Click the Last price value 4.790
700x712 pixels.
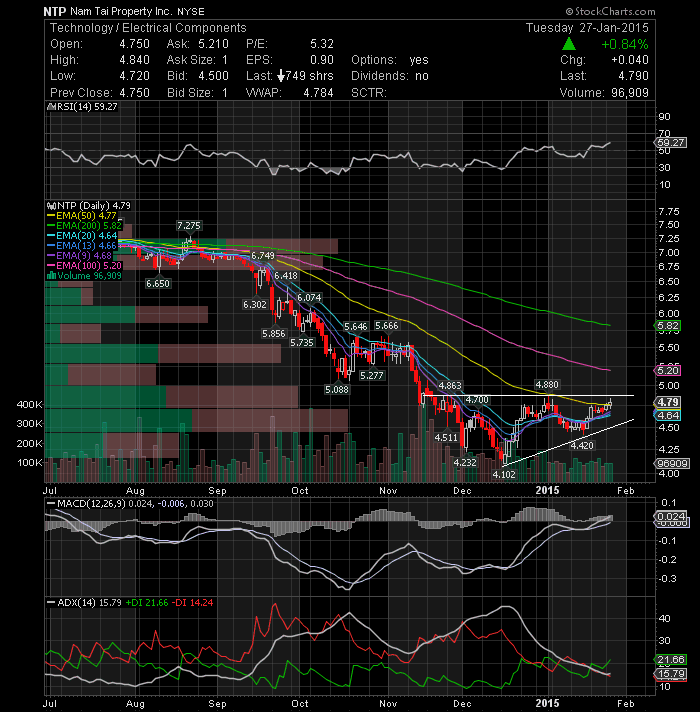coord(633,76)
